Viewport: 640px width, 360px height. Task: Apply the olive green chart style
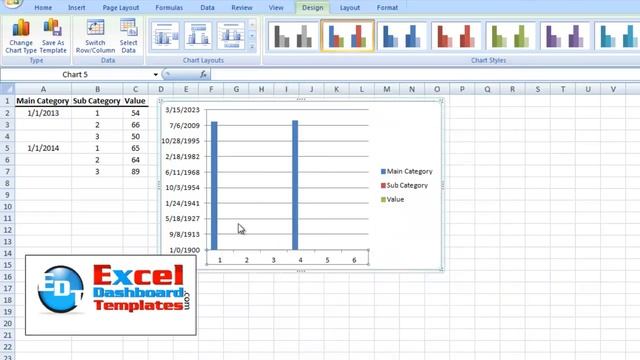tap(511, 36)
